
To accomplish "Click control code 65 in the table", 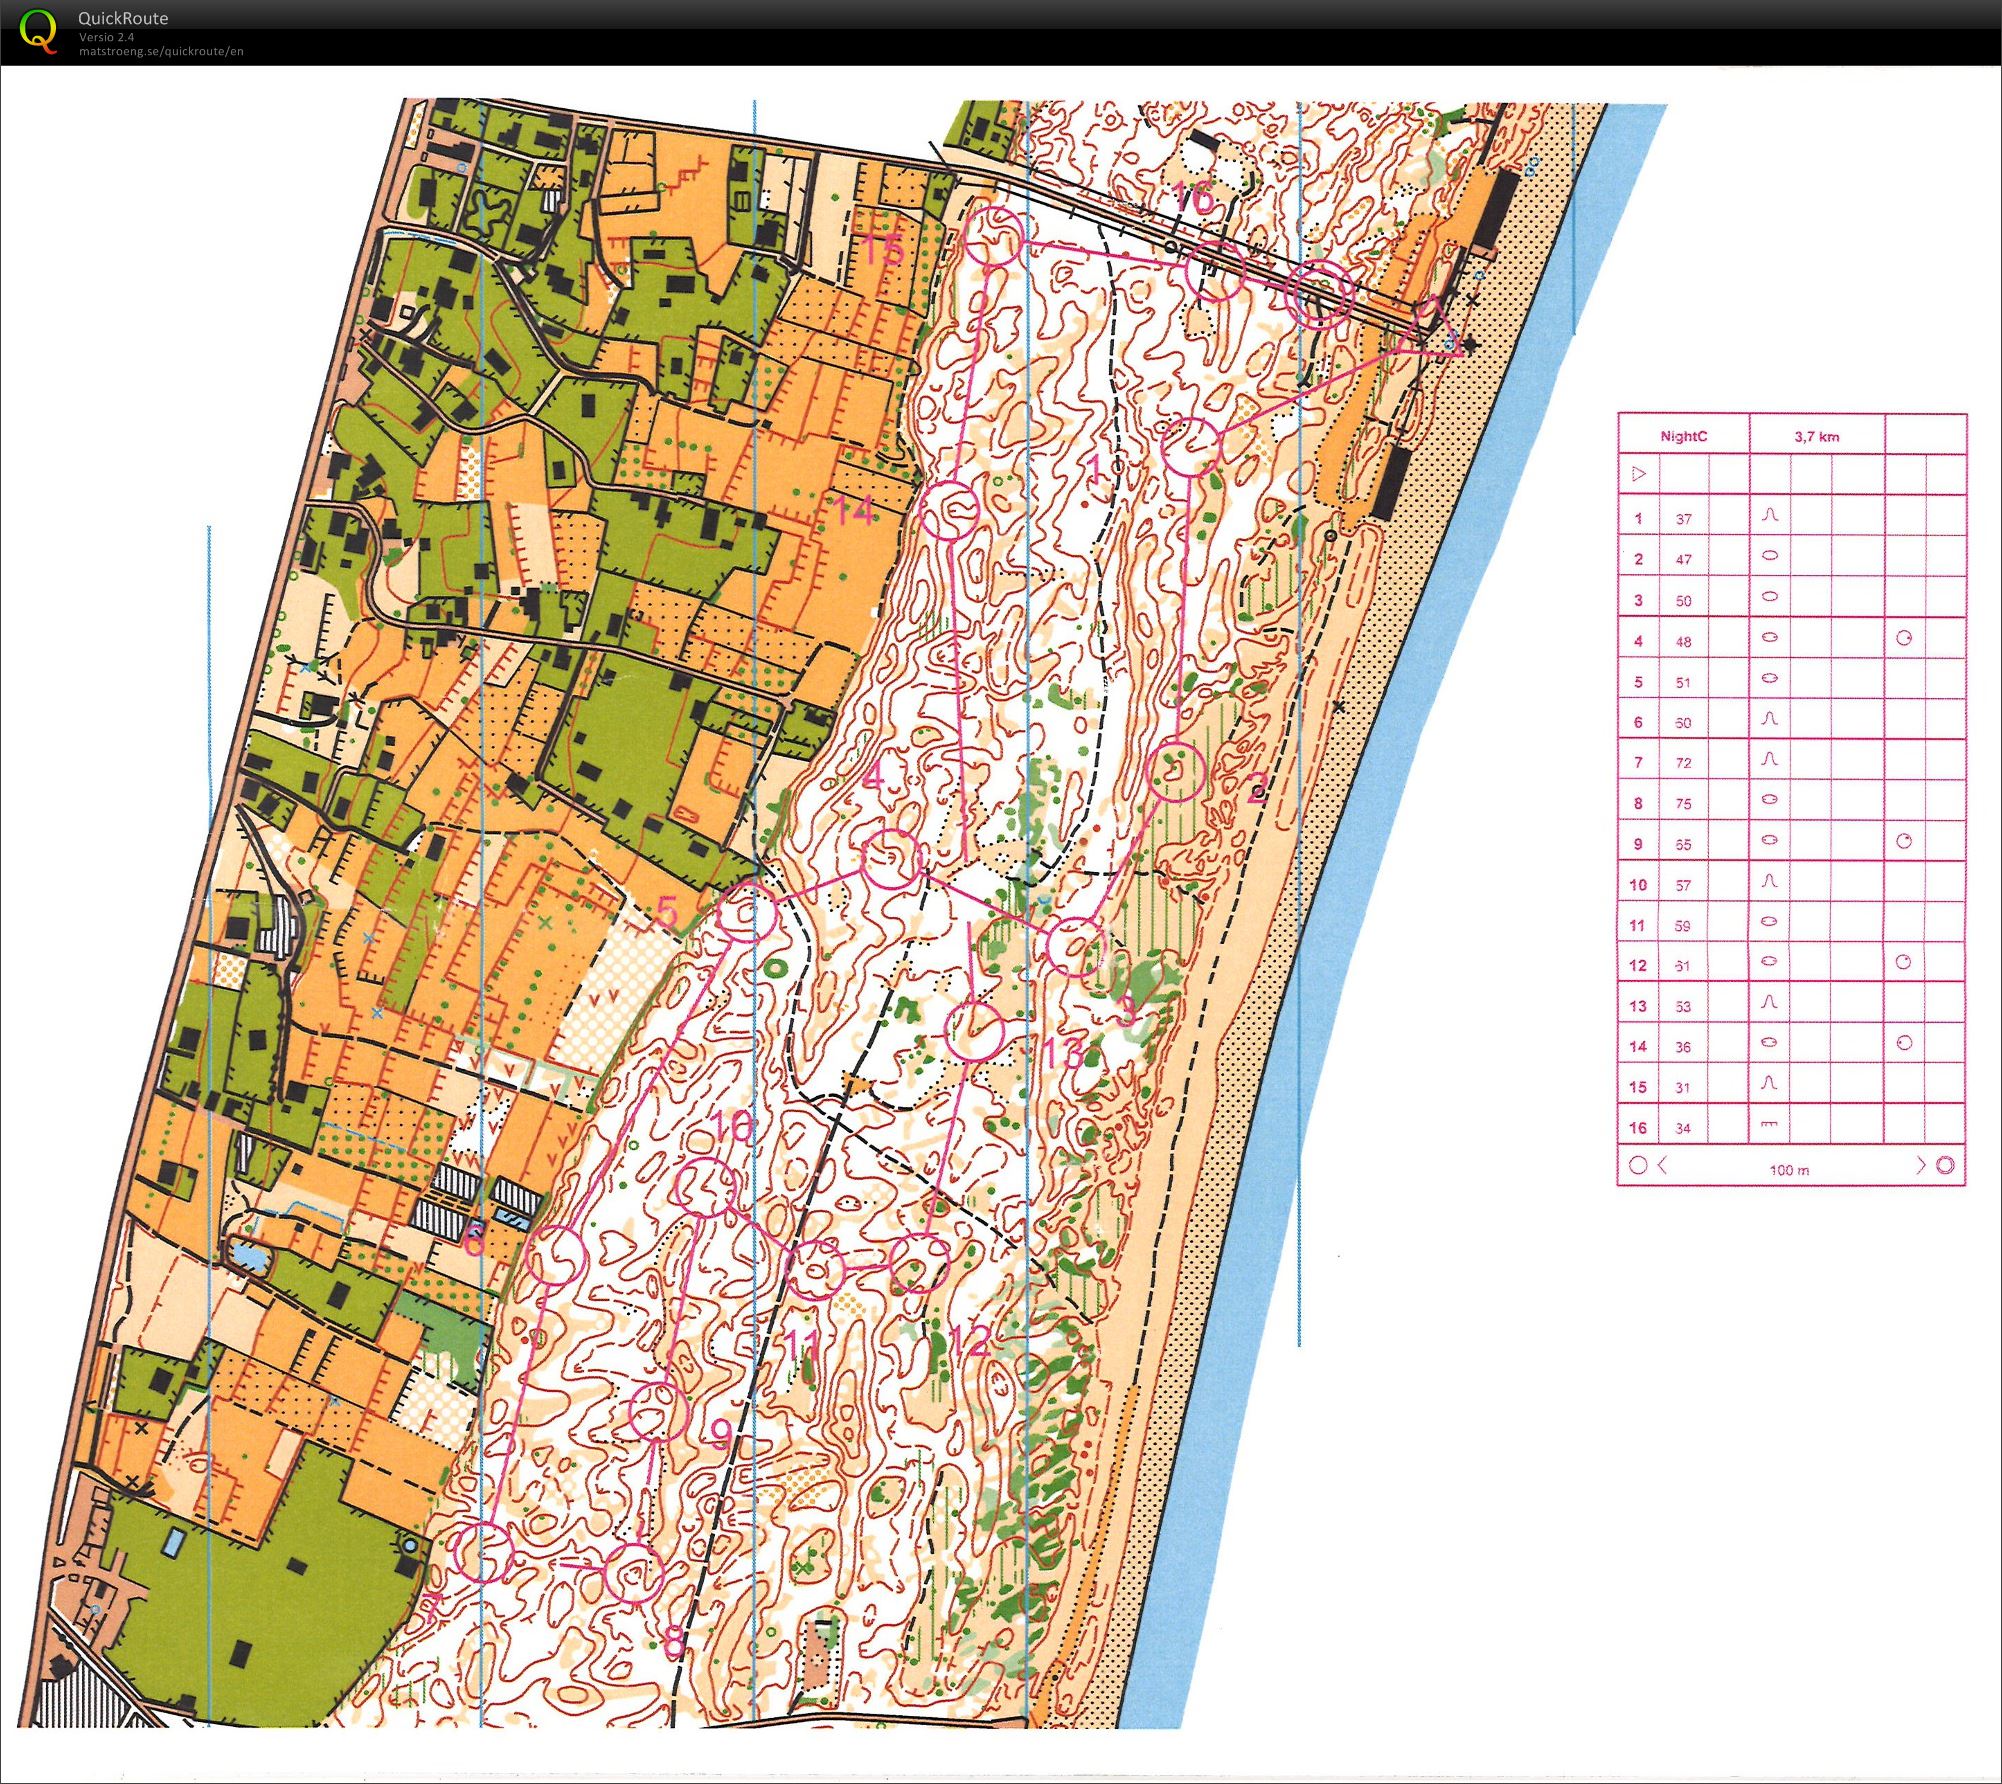I will pos(1684,845).
